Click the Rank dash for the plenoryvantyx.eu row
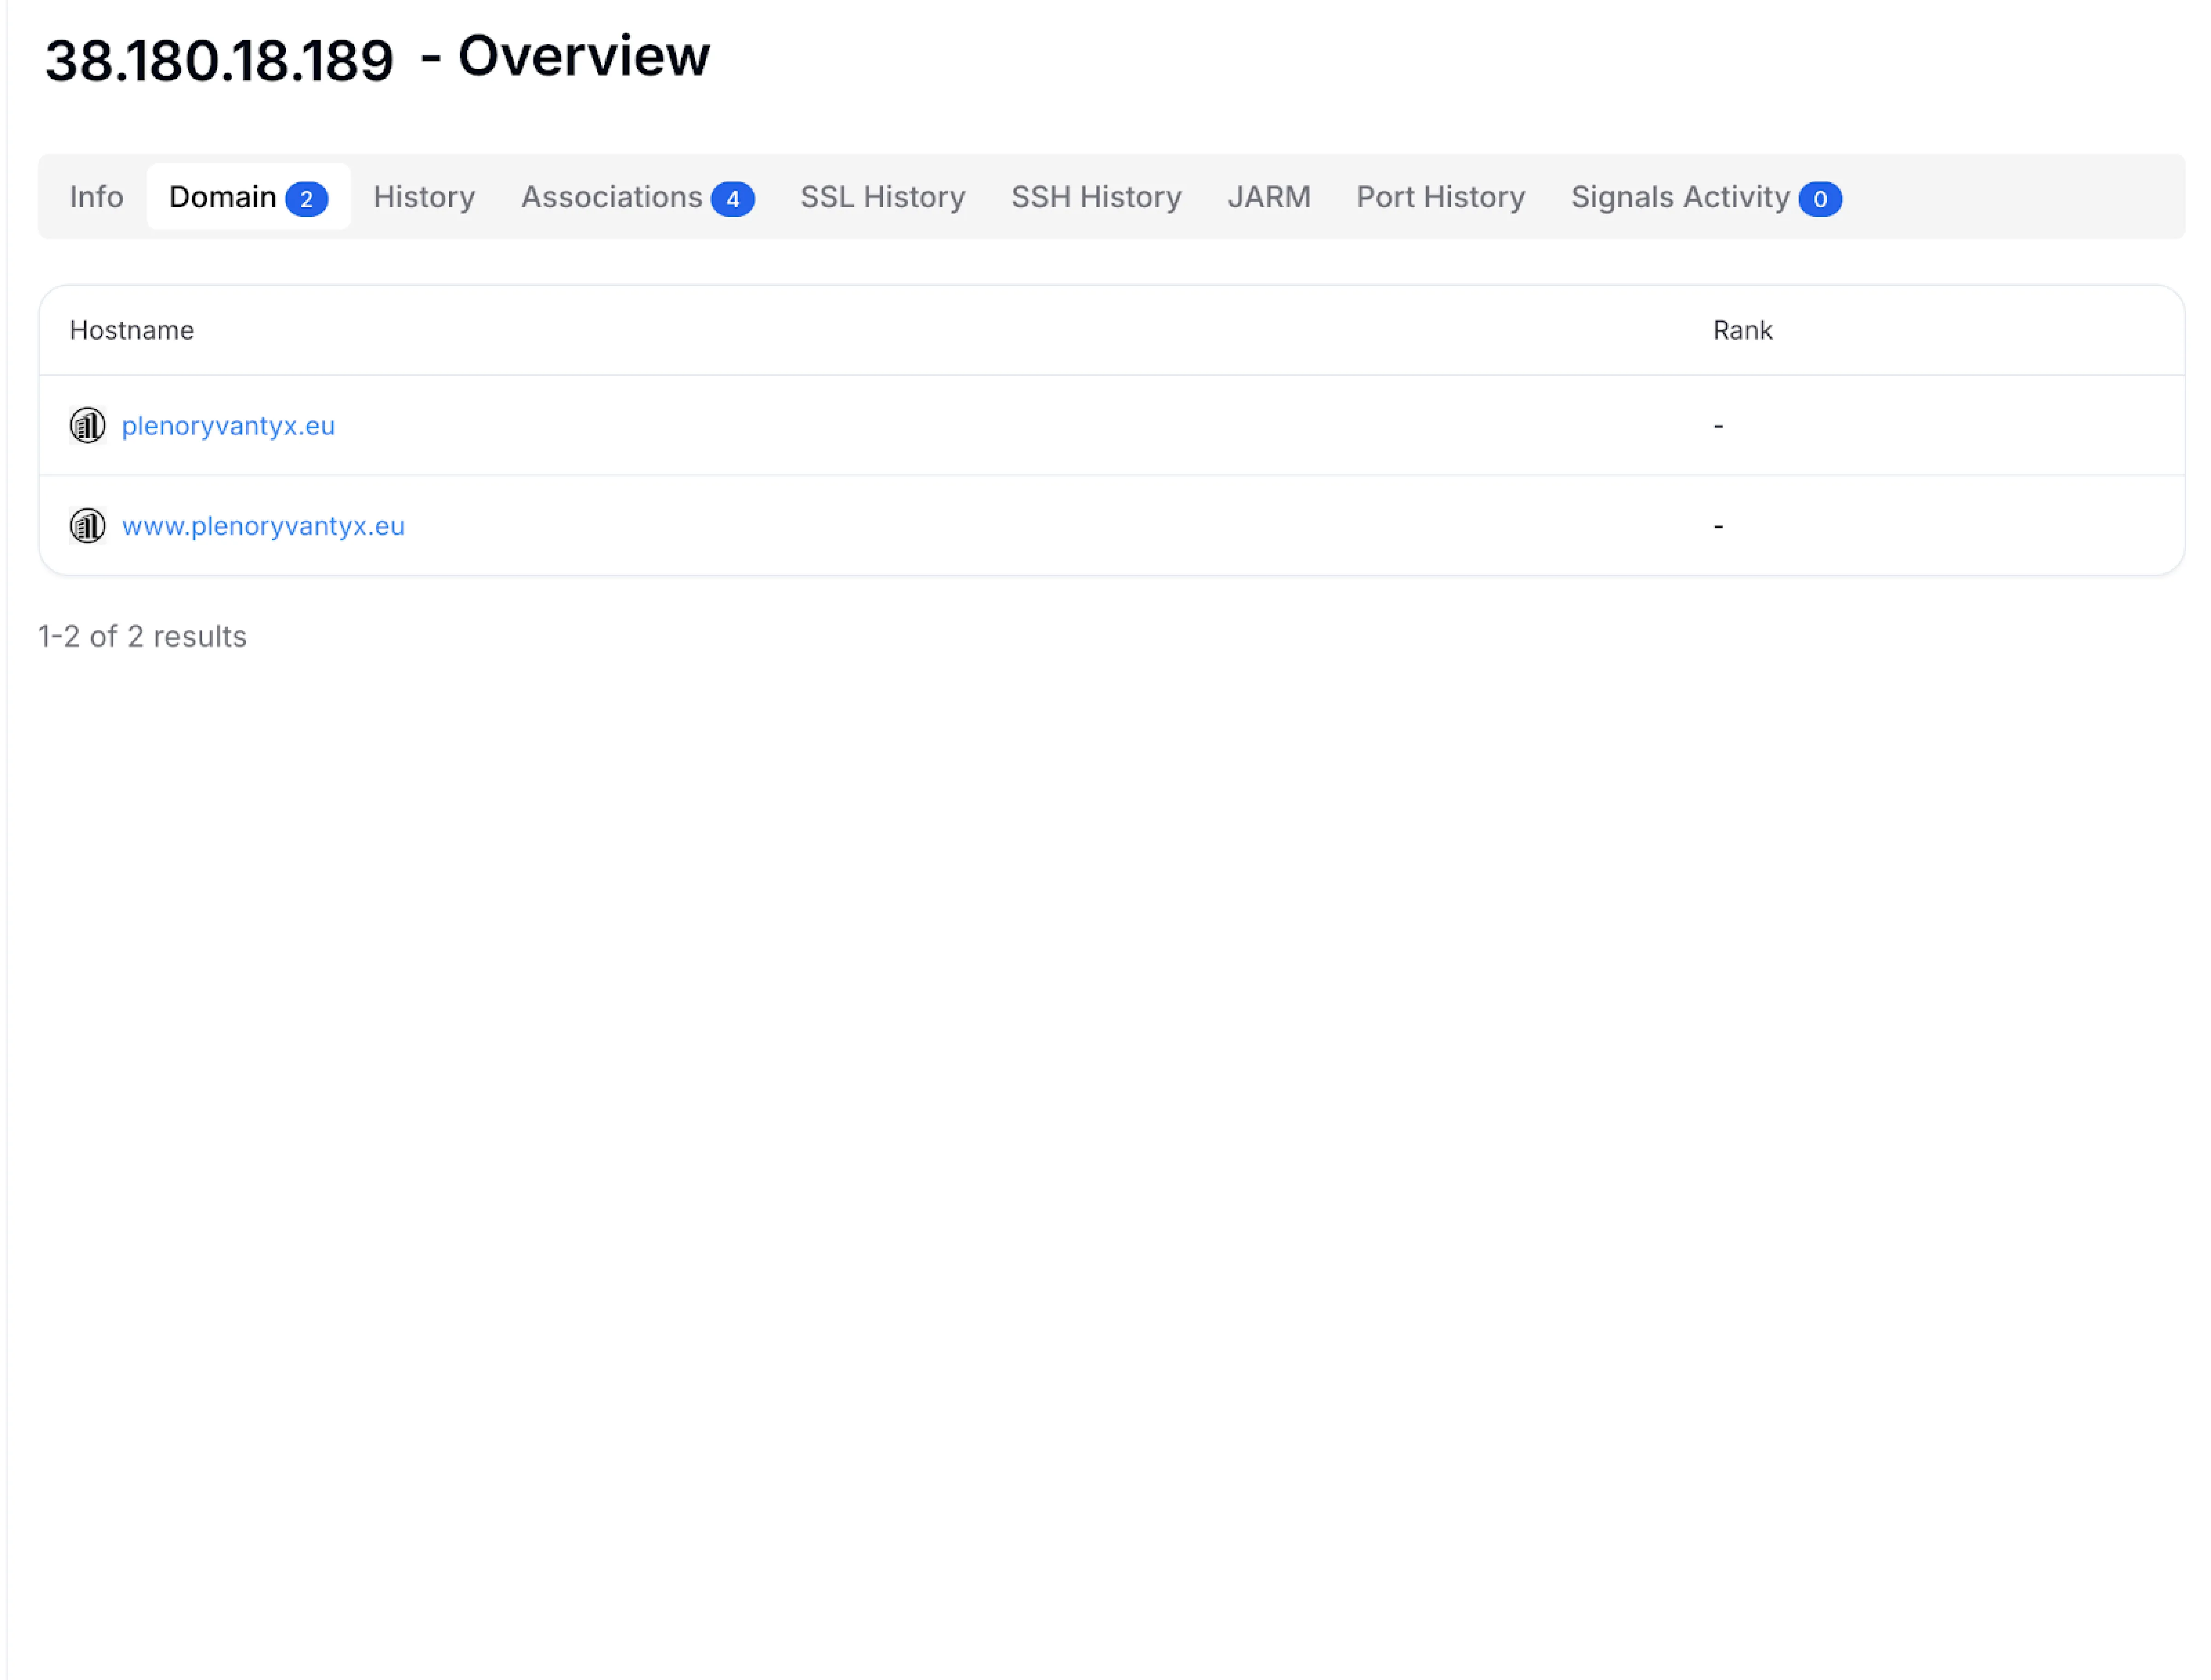This screenshot has width=2211, height=1680. point(1717,426)
